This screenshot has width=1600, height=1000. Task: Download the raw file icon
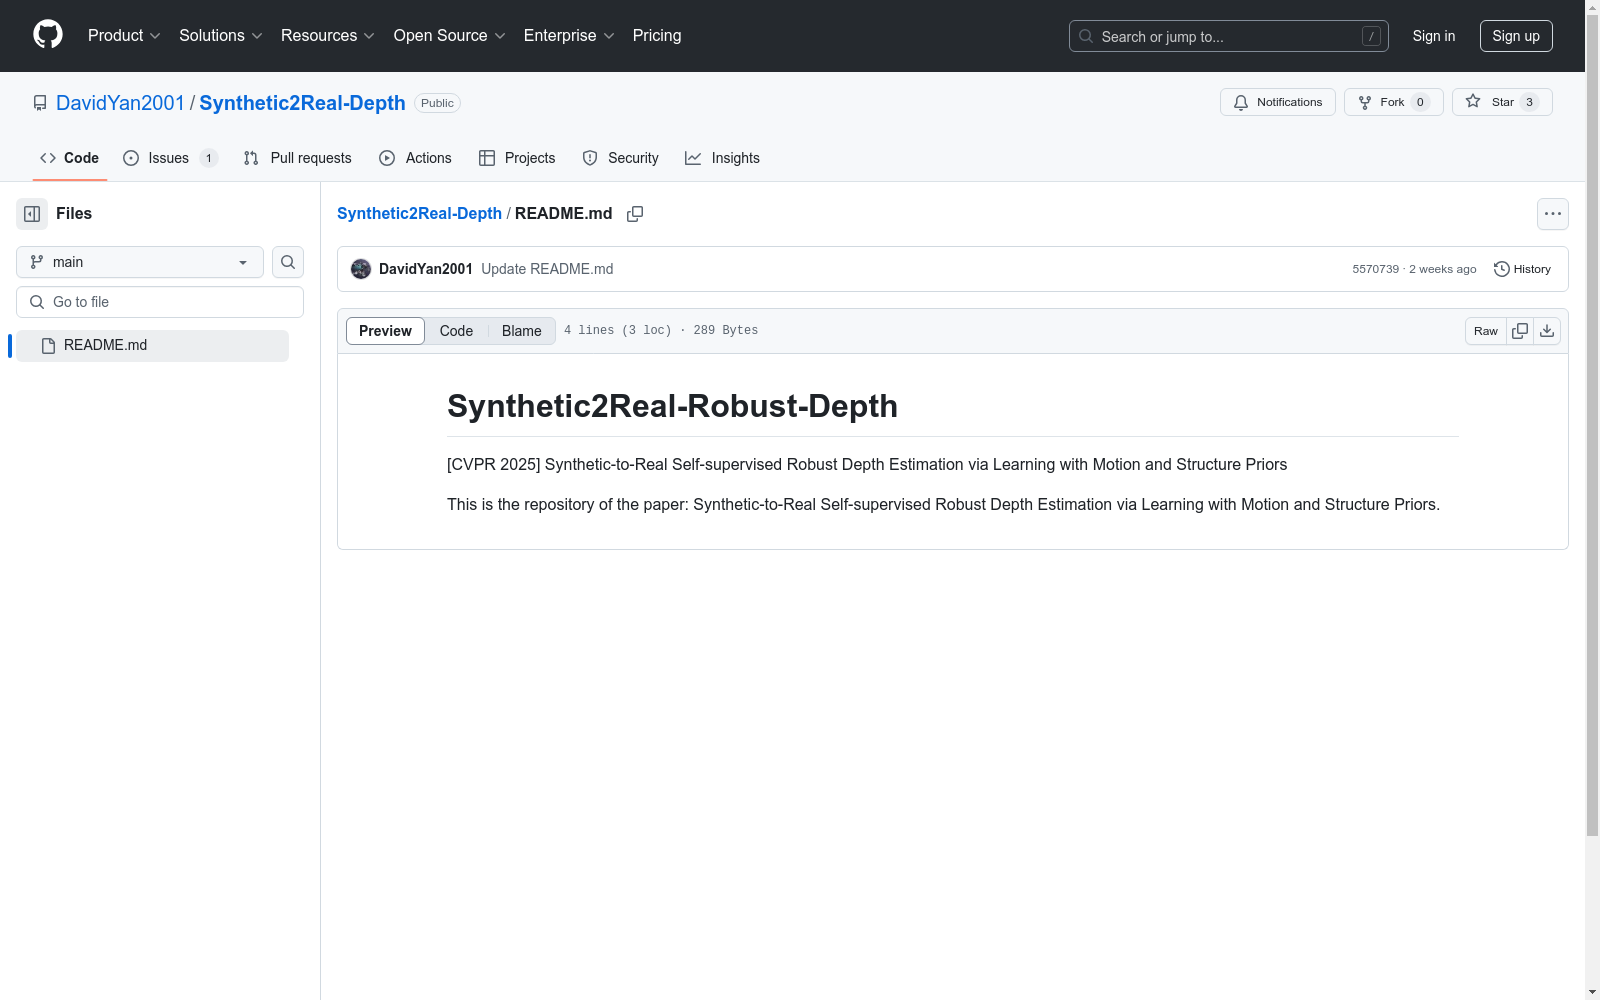pos(1547,331)
